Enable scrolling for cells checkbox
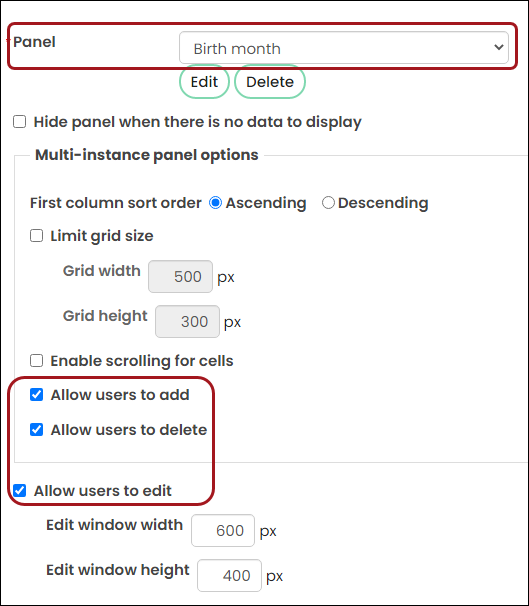 click(x=36, y=361)
